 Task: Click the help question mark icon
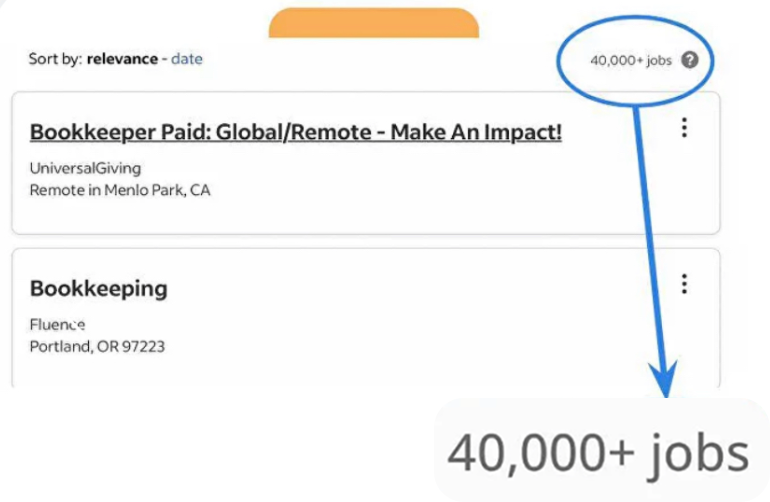(689, 59)
